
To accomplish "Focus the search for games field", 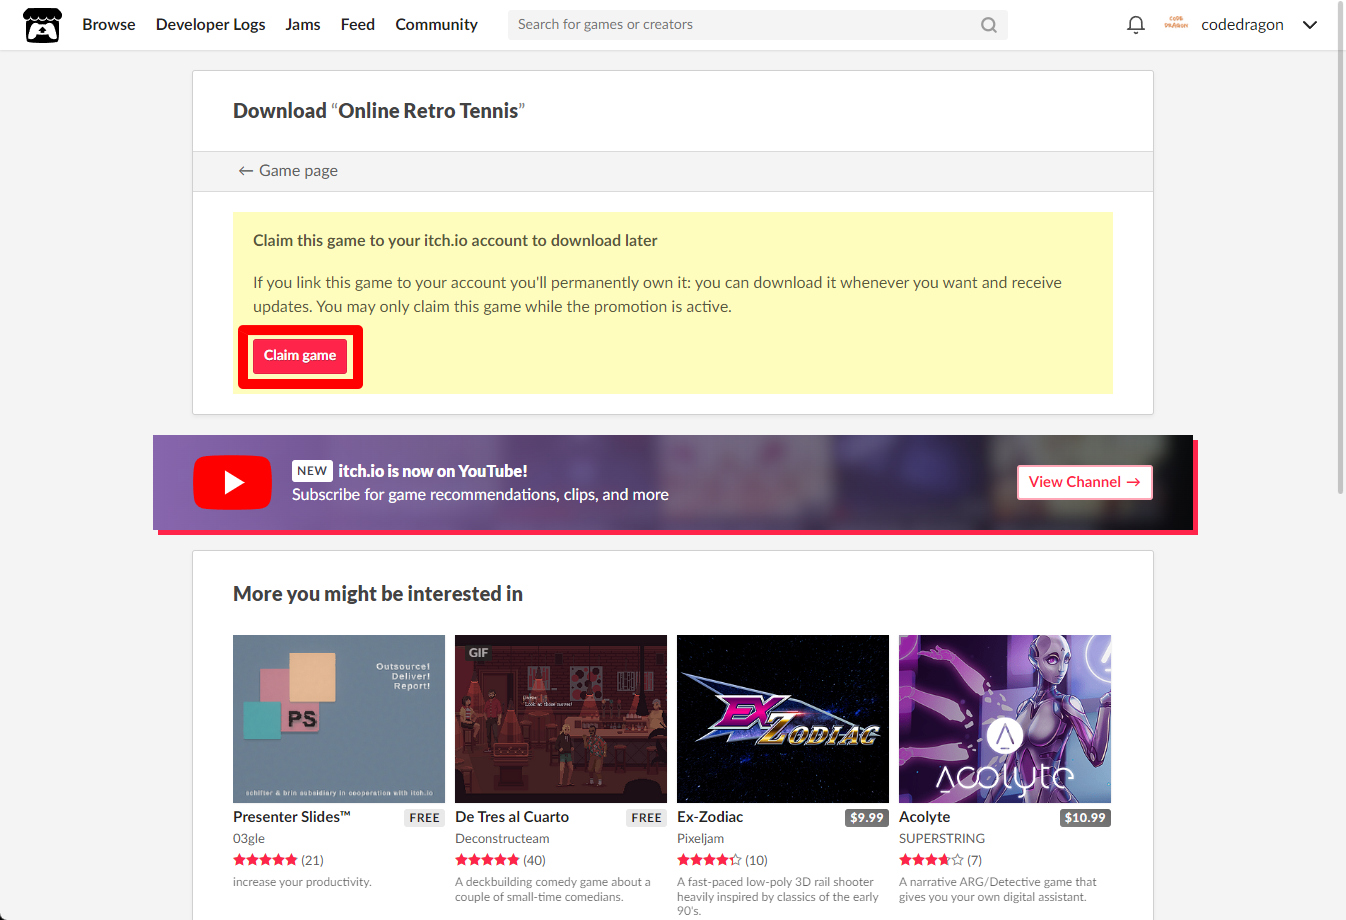I will (758, 25).
